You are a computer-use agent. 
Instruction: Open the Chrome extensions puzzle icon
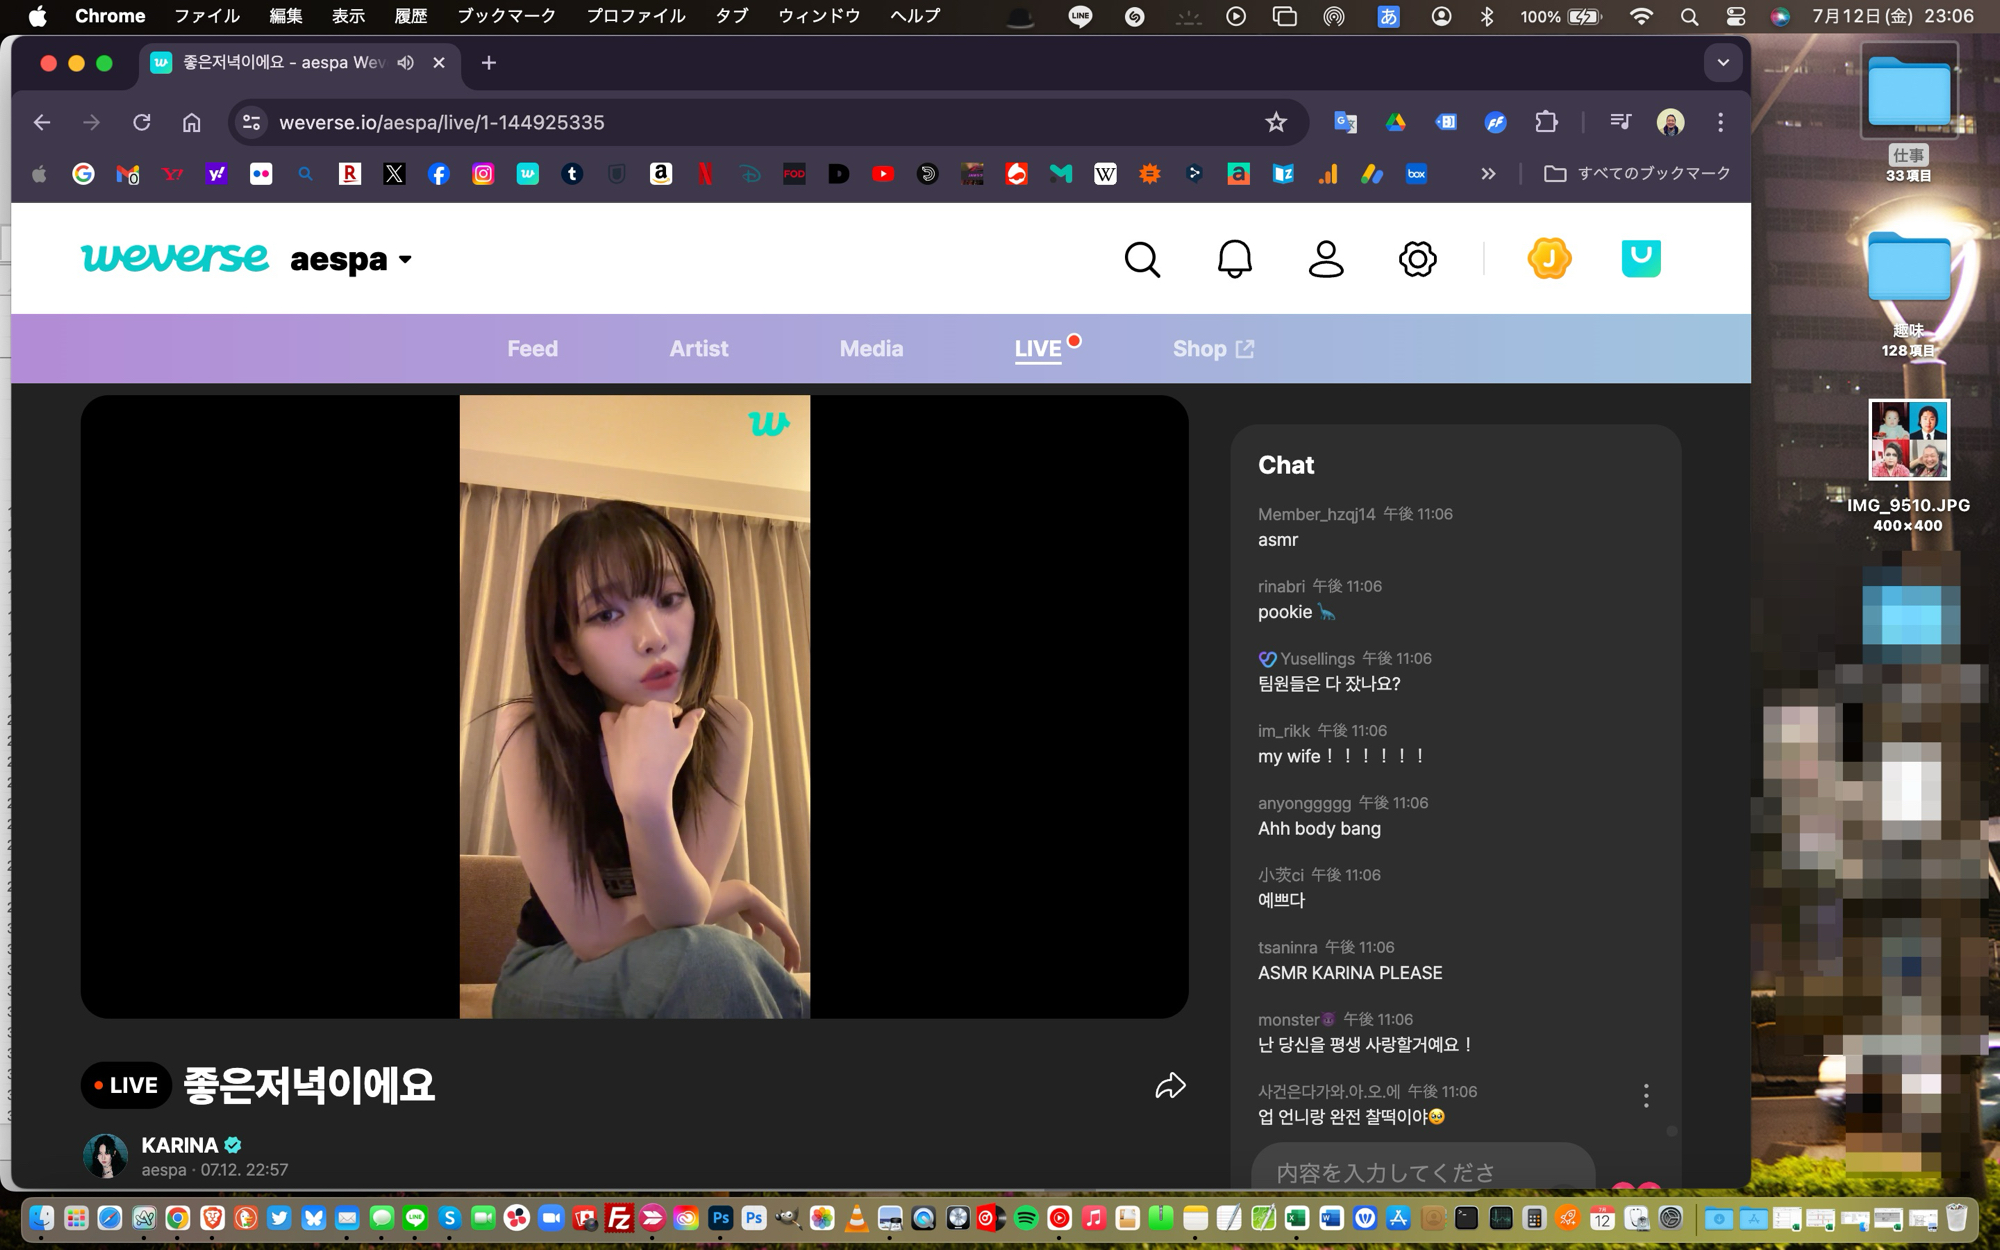pos(1546,122)
